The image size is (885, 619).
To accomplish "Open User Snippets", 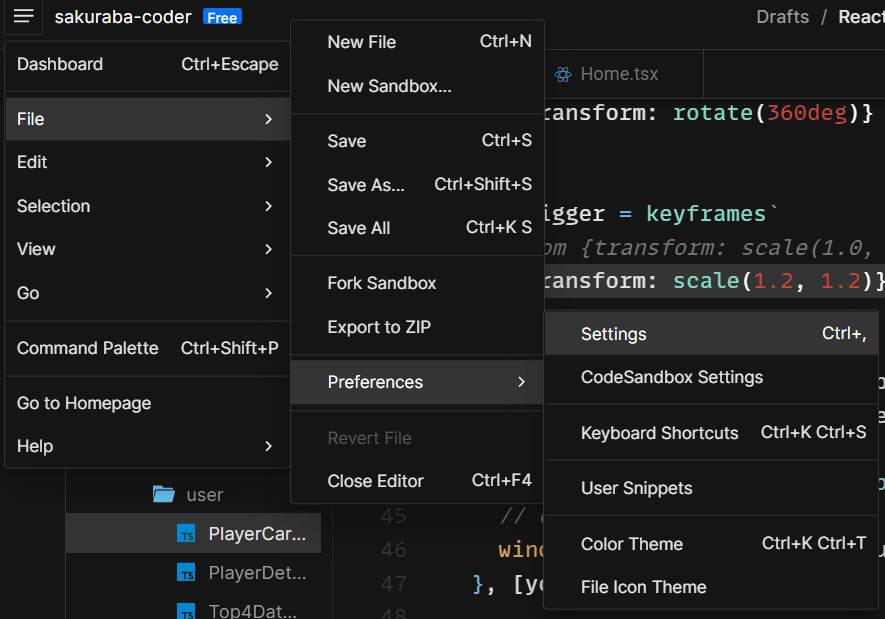I will click(x=711, y=488).
